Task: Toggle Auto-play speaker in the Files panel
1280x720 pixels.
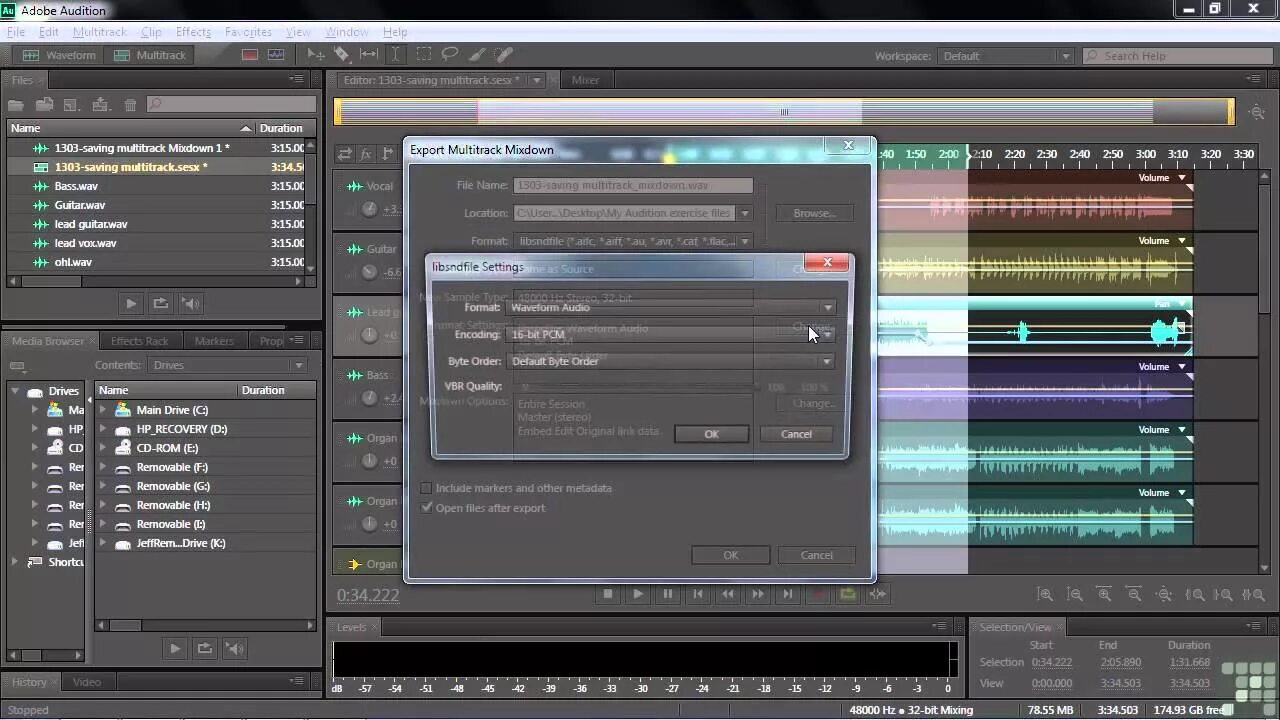Action: pyautogui.click(x=191, y=303)
